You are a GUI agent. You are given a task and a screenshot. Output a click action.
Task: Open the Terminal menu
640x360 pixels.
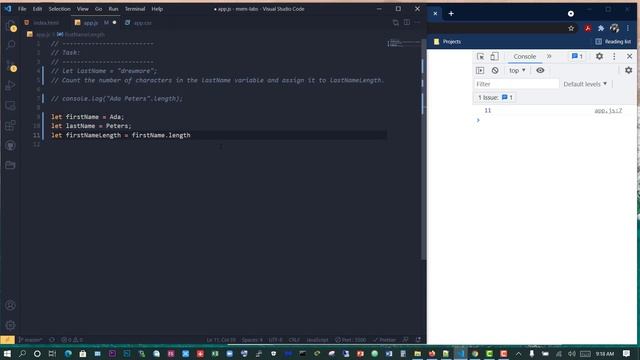click(135, 9)
